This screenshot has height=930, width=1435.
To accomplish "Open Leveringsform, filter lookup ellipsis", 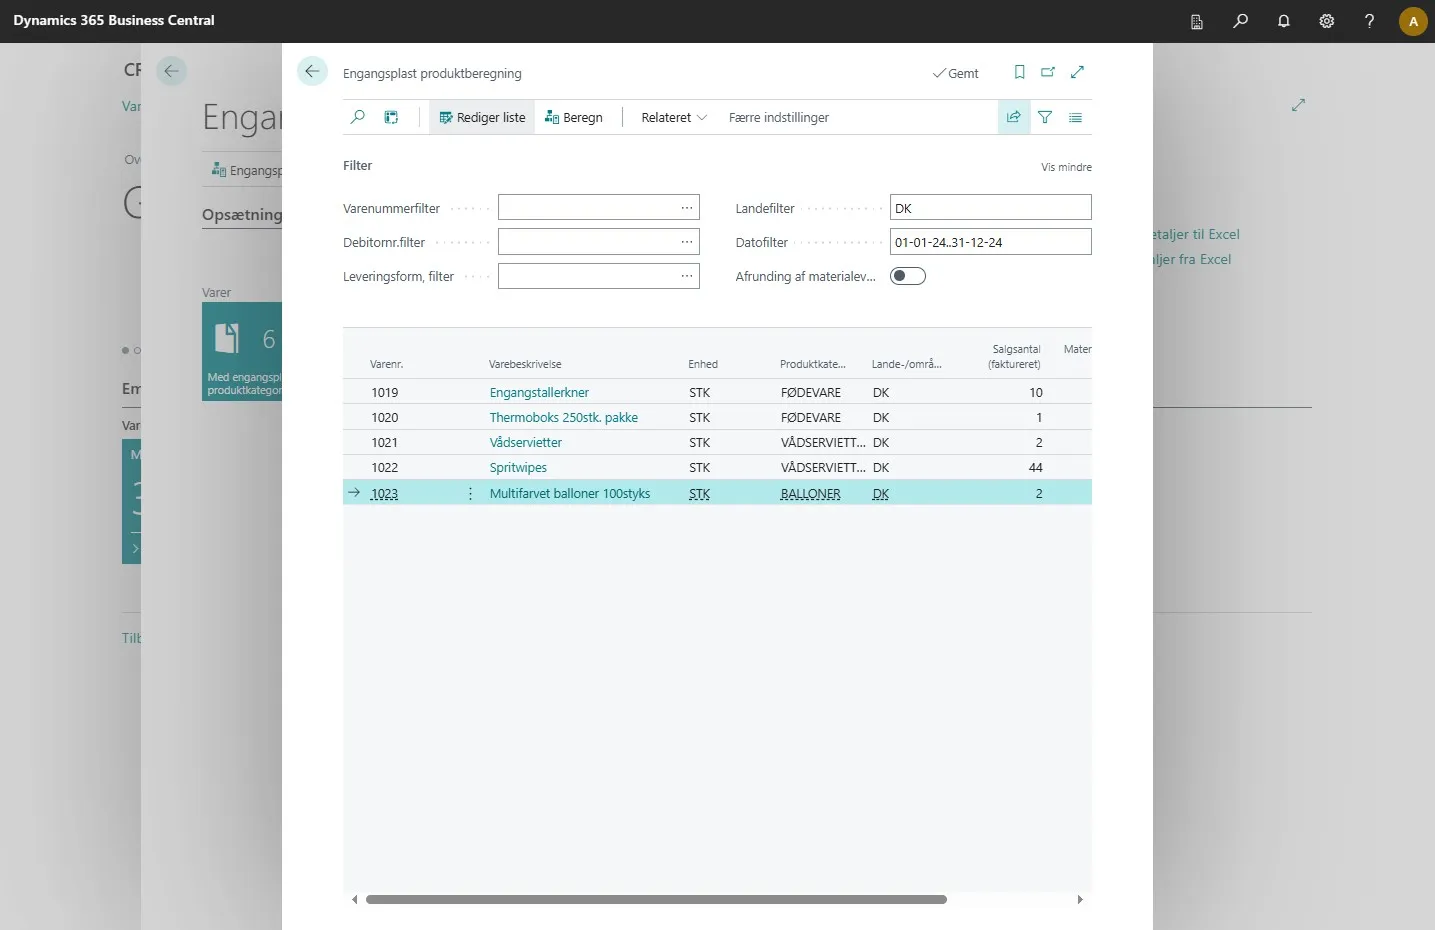I will [687, 275].
